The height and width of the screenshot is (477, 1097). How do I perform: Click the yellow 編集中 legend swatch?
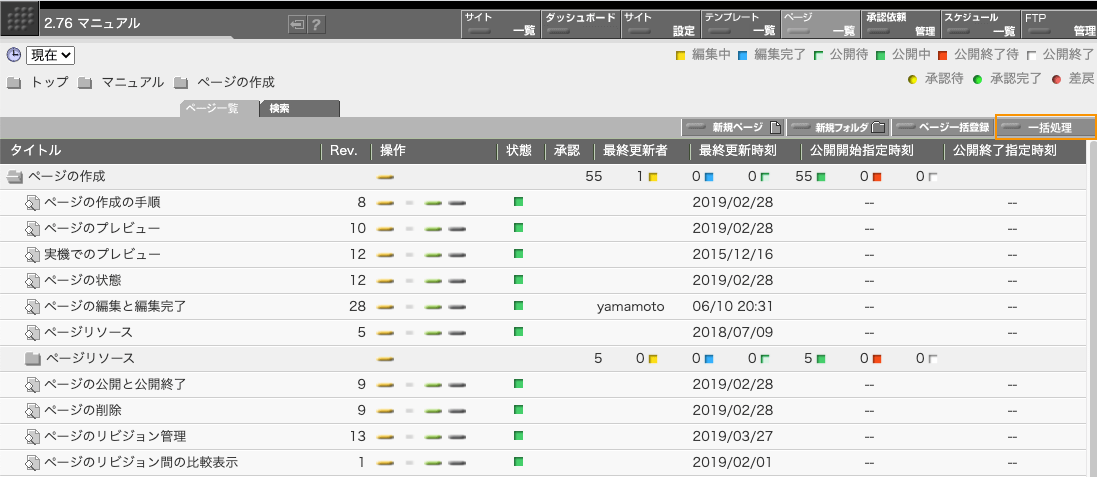point(681,55)
